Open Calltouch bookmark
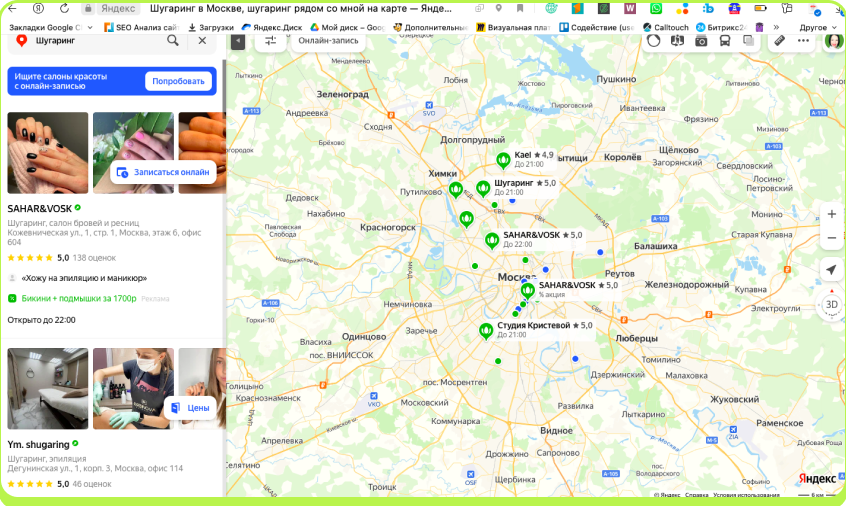 click(665, 28)
